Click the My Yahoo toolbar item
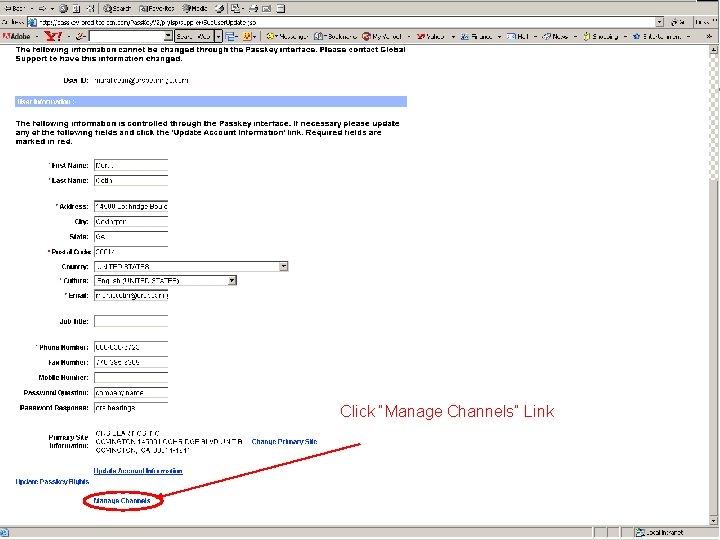 [382, 36]
